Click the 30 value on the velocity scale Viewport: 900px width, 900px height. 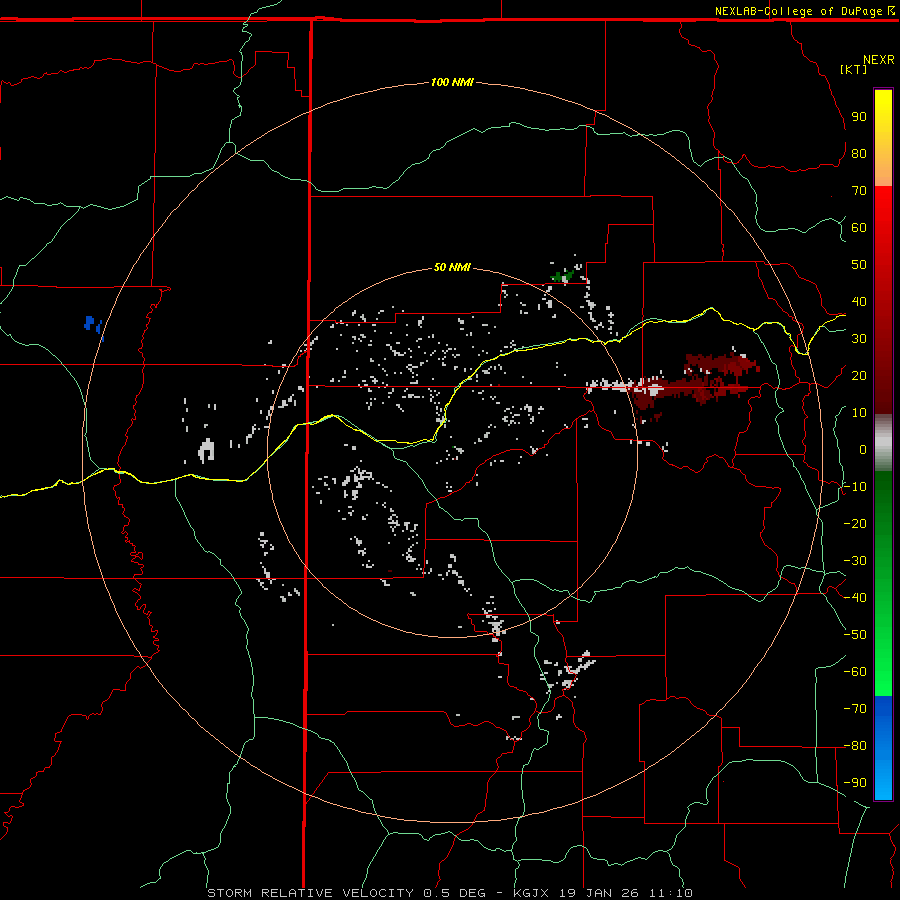859,339
